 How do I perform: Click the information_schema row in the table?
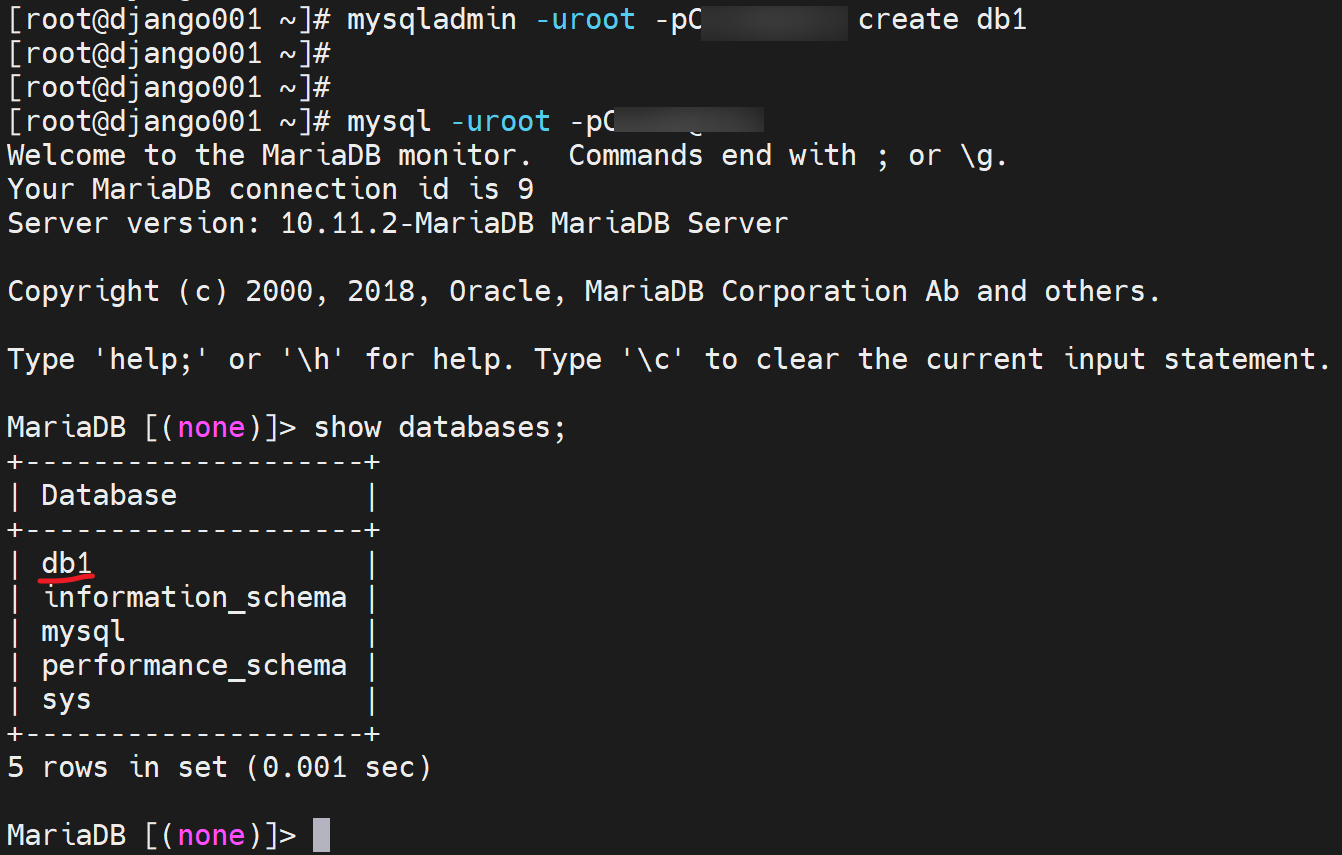click(x=195, y=597)
